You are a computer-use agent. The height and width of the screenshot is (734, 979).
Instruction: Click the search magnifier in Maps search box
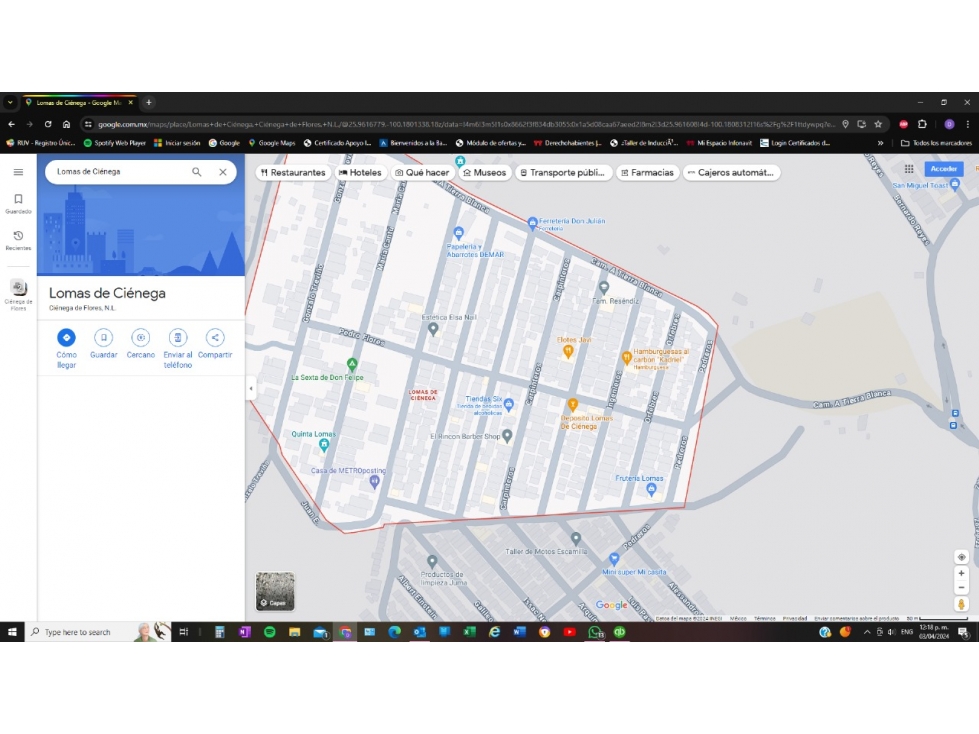point(197,172)
